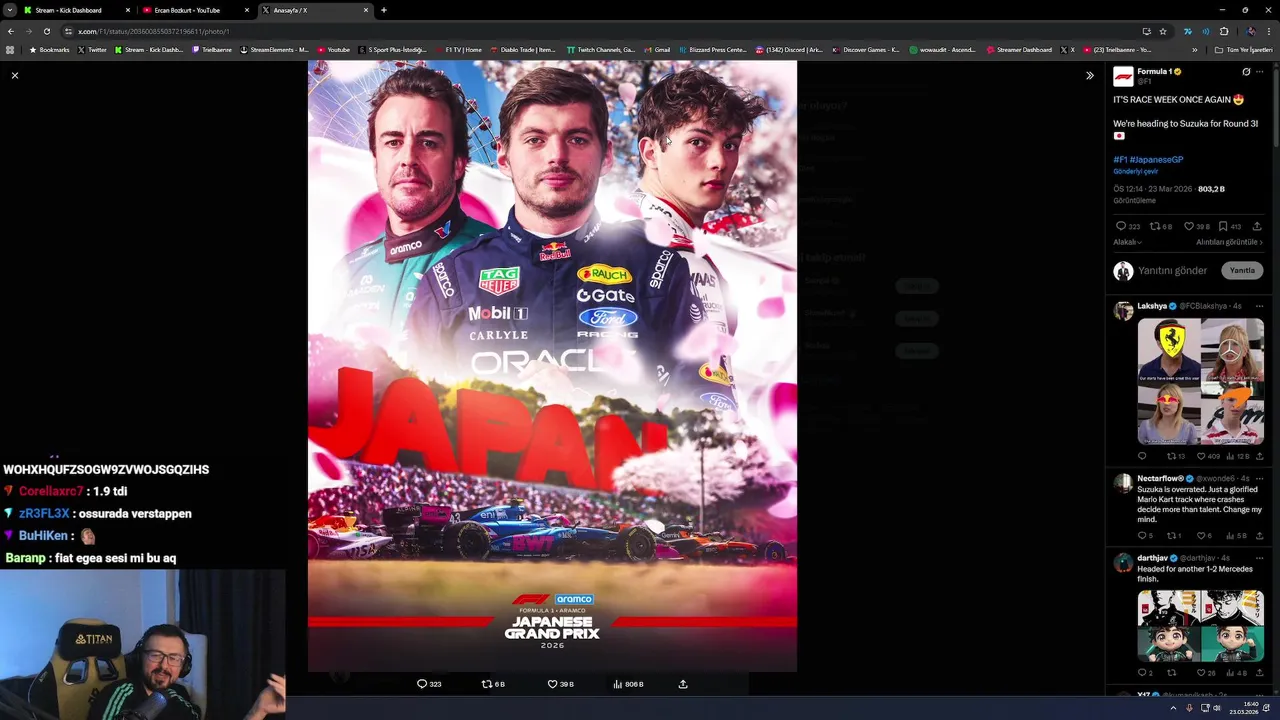Open more options on the Formula 1 post

click(x=1260, y=72)
